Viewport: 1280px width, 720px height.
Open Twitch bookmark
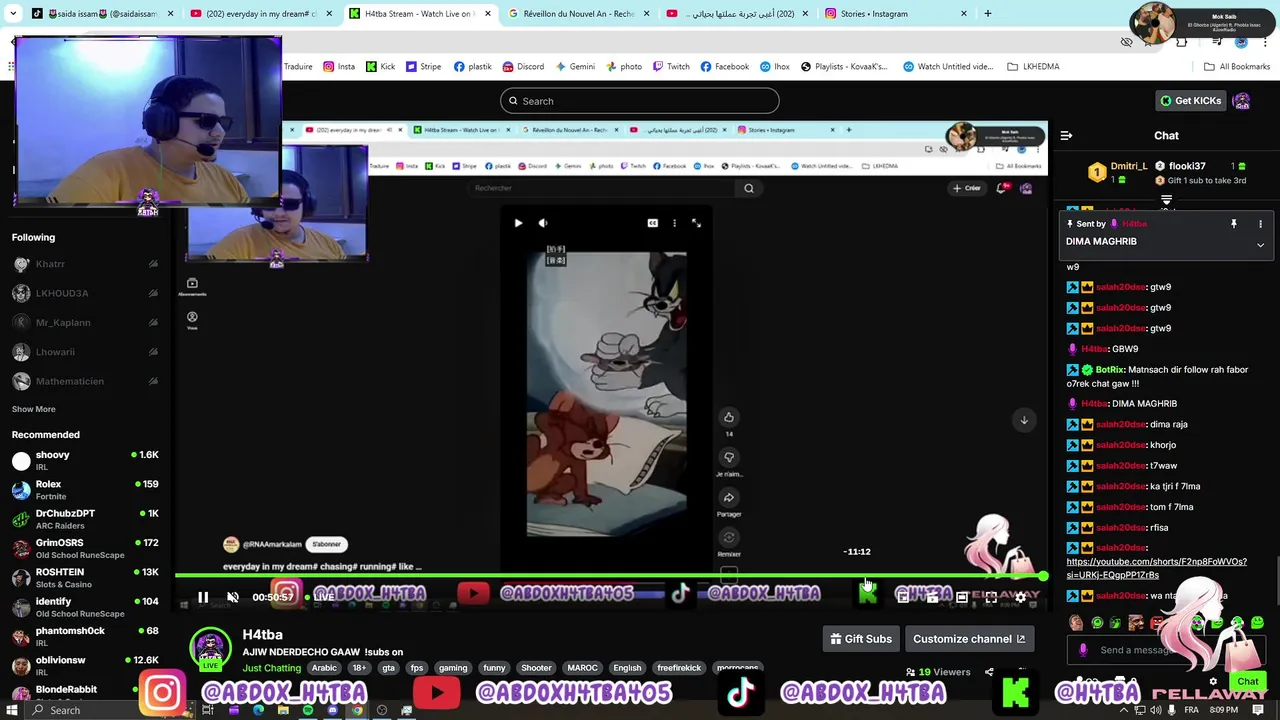click(671, 67)
